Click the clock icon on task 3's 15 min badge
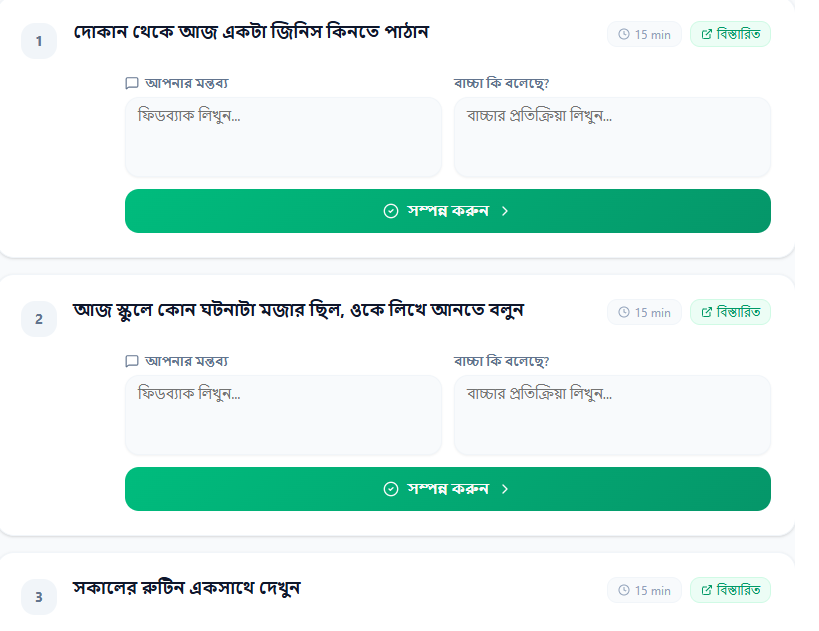 [x=624, y=590]
